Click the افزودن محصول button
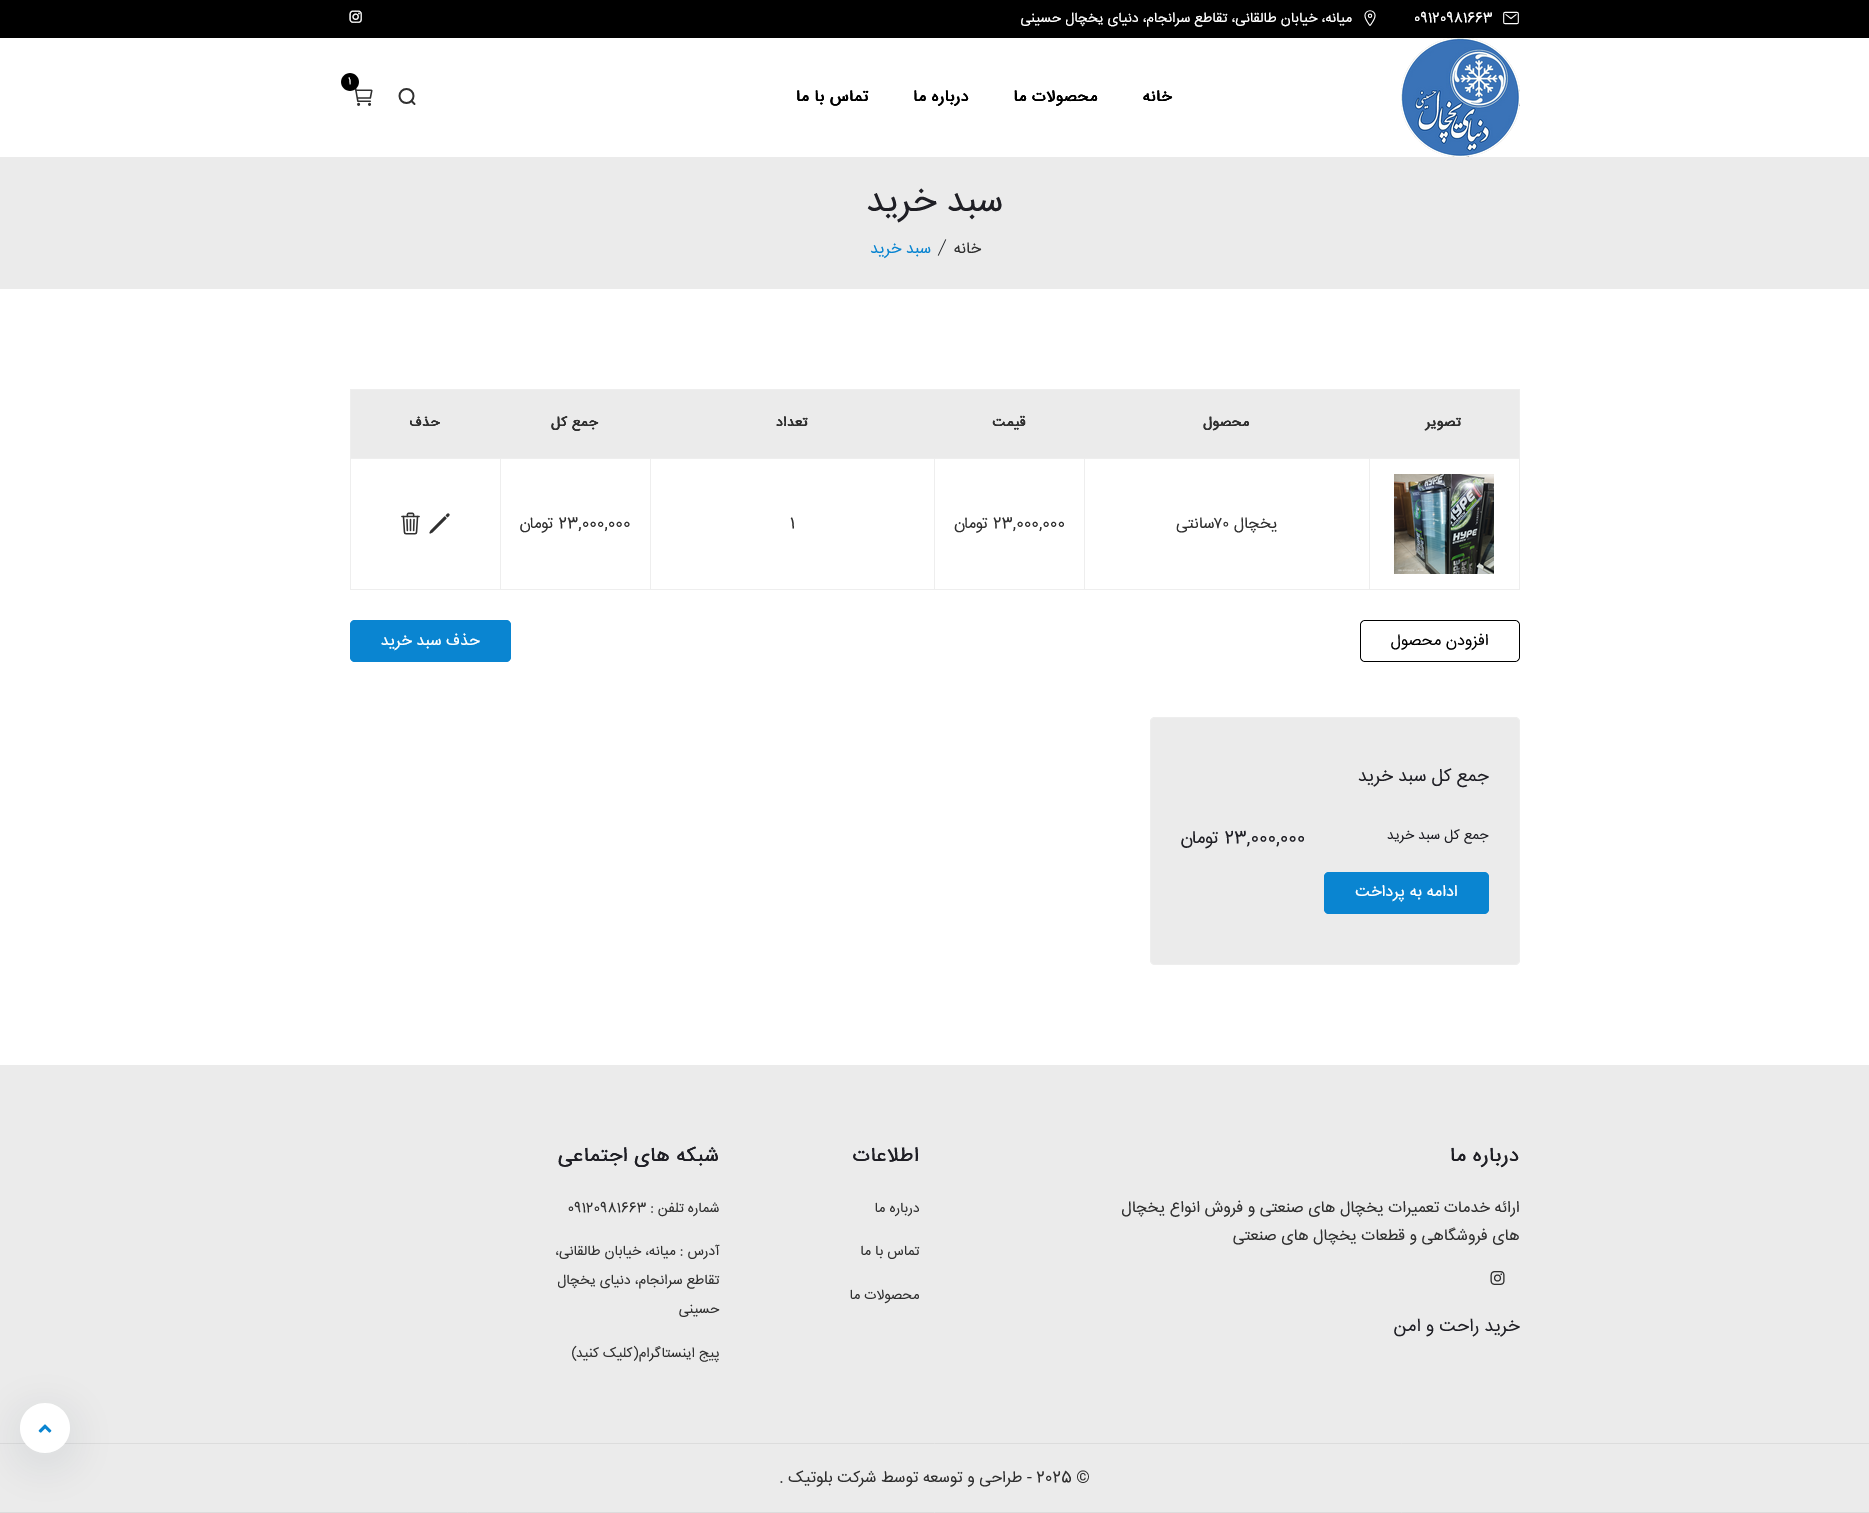This screenshot has width=1869, height=1513. 1439,641
